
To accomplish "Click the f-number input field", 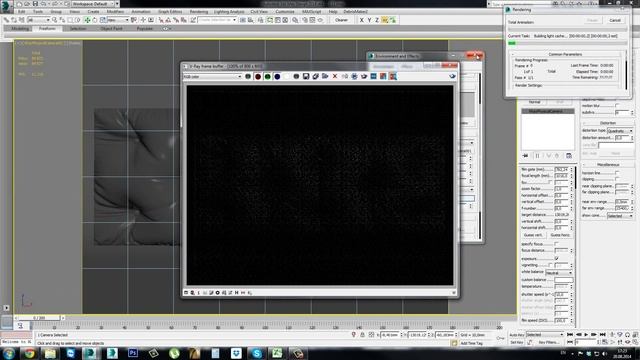I will point(561,208).
